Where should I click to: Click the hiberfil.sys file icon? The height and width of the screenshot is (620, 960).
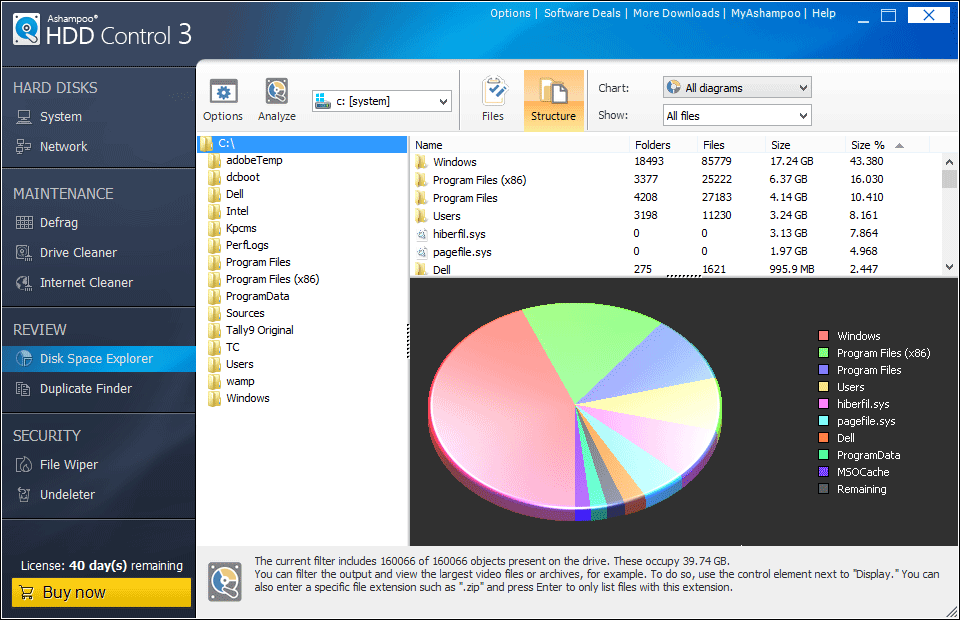pyautogui.click(x=422, y=234)
